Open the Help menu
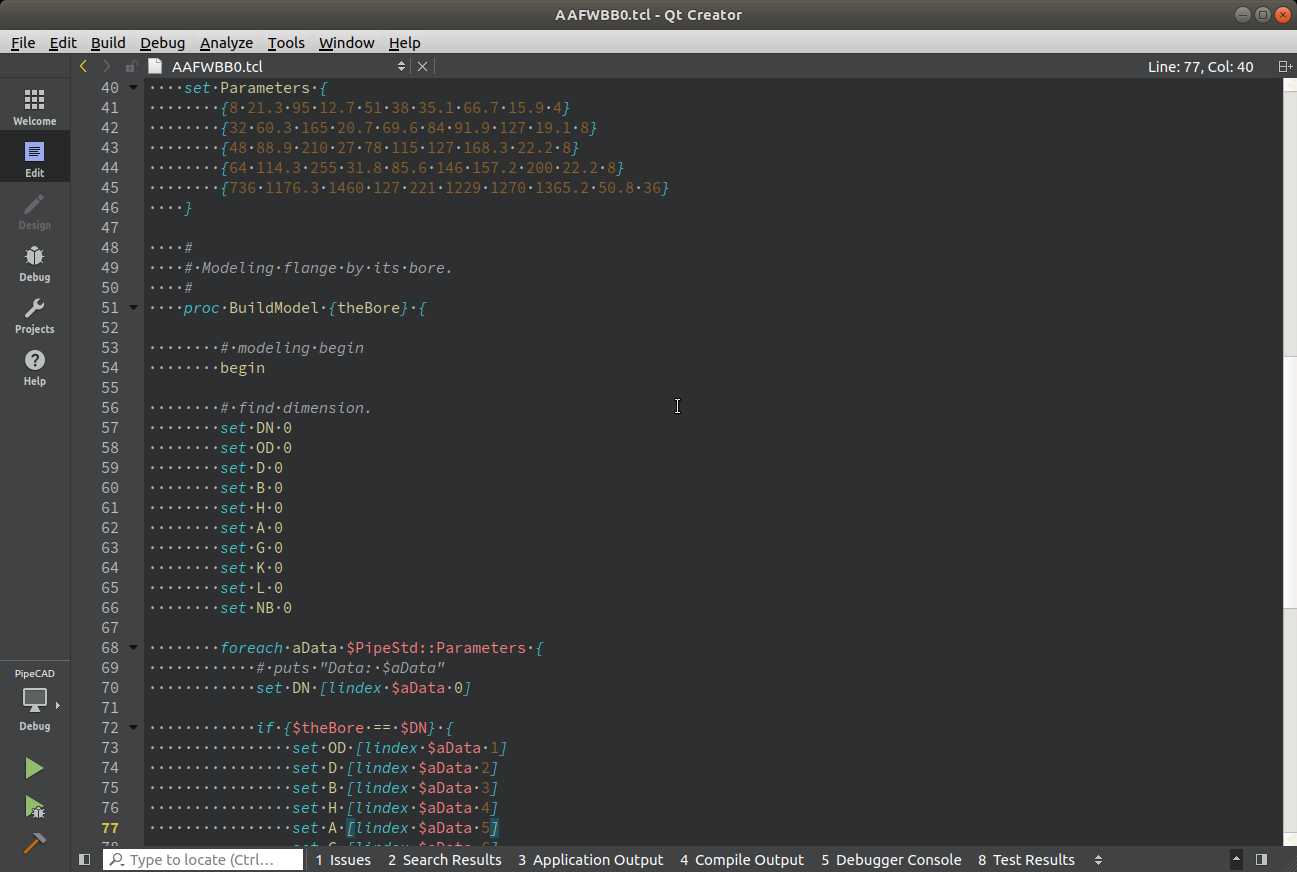 click(404, 42)
